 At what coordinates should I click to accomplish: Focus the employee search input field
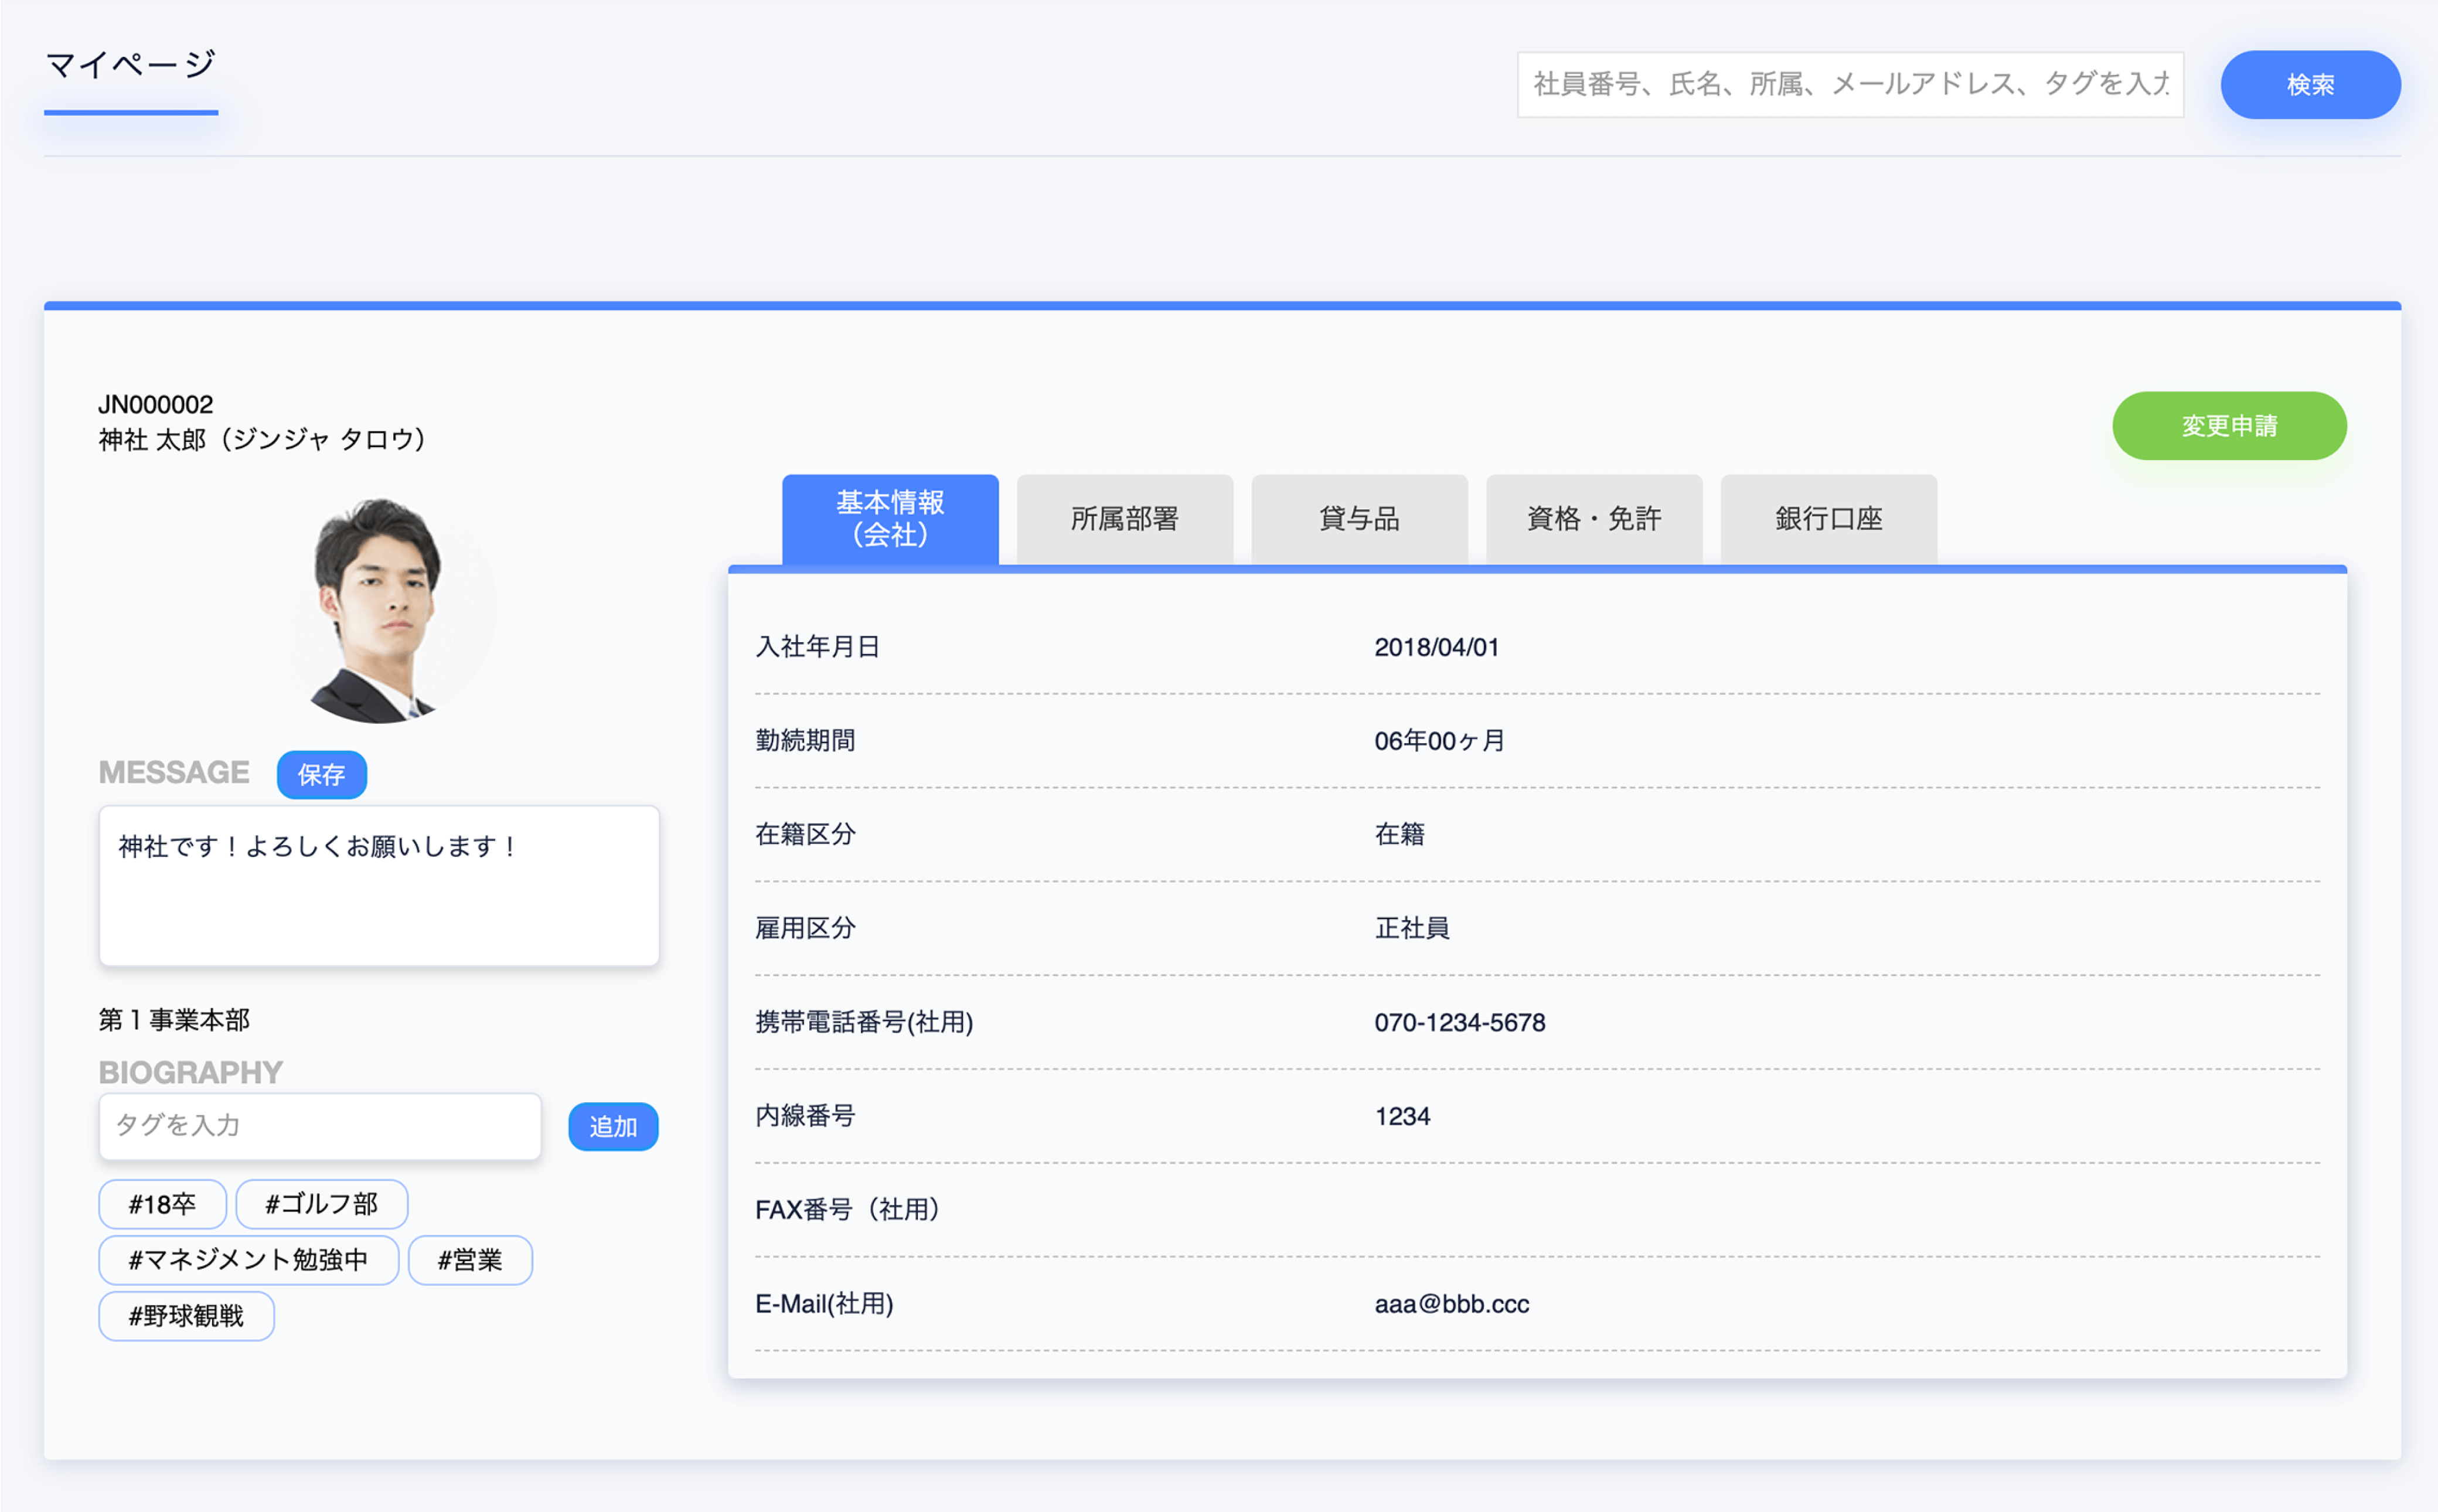[1849, 85]
